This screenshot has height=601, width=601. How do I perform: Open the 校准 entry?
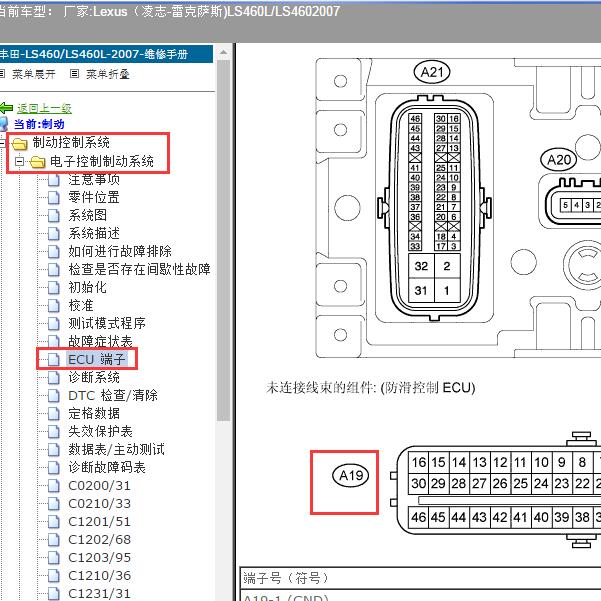[x=81, y=305]
